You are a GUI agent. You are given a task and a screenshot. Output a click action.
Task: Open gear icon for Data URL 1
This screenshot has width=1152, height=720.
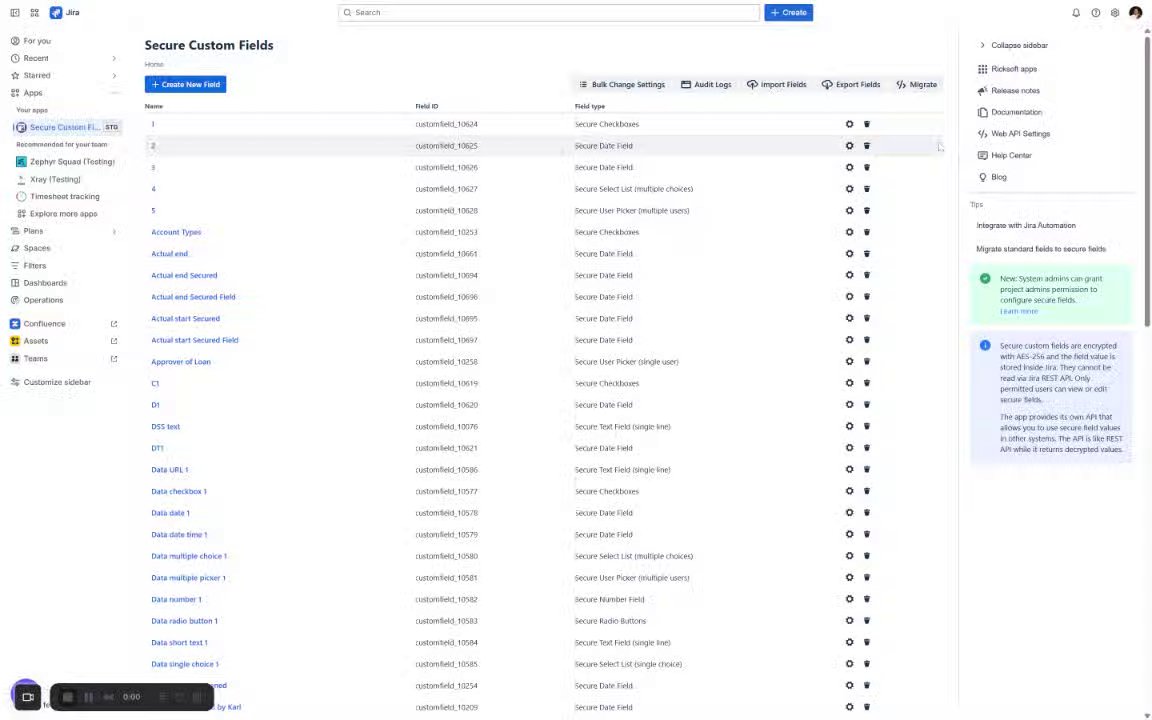[849, 469]
